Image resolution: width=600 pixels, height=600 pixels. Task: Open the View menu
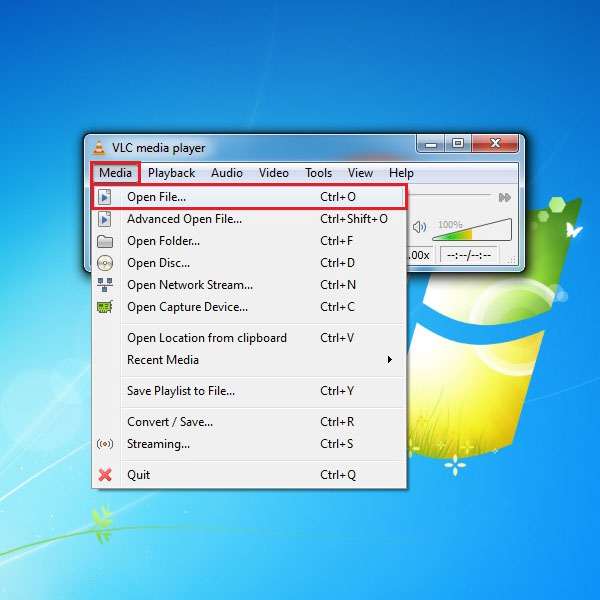360,173
